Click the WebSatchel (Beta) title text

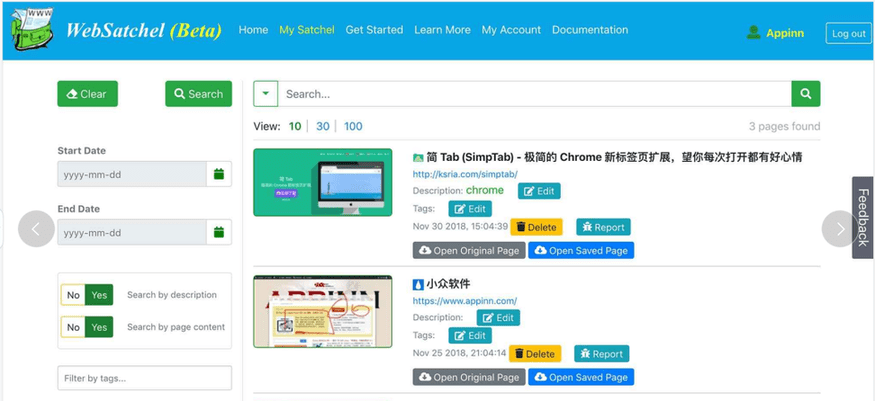[143, 30]
